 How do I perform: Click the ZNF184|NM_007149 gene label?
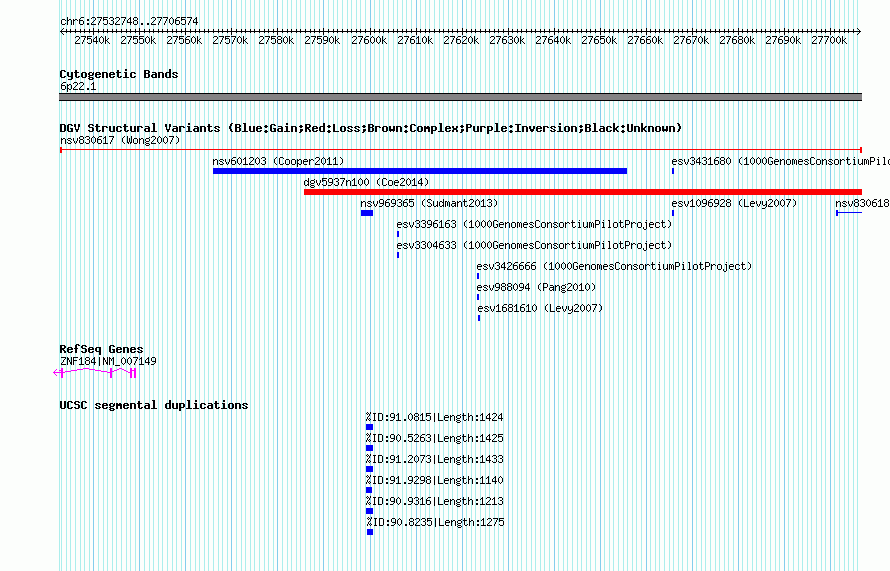[108, 361]
